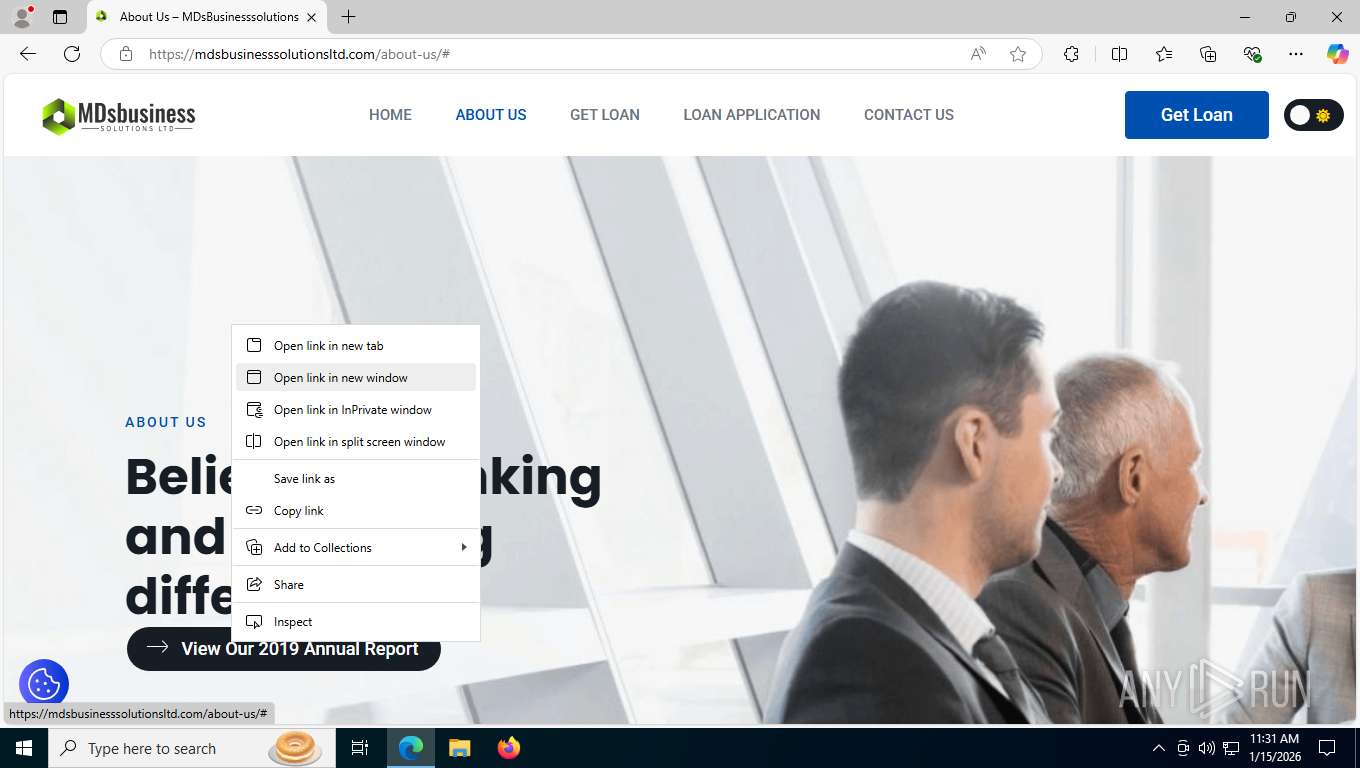1360x768 pixels.
Task: Open a new tab with the plus button
Action: point(348,17)
